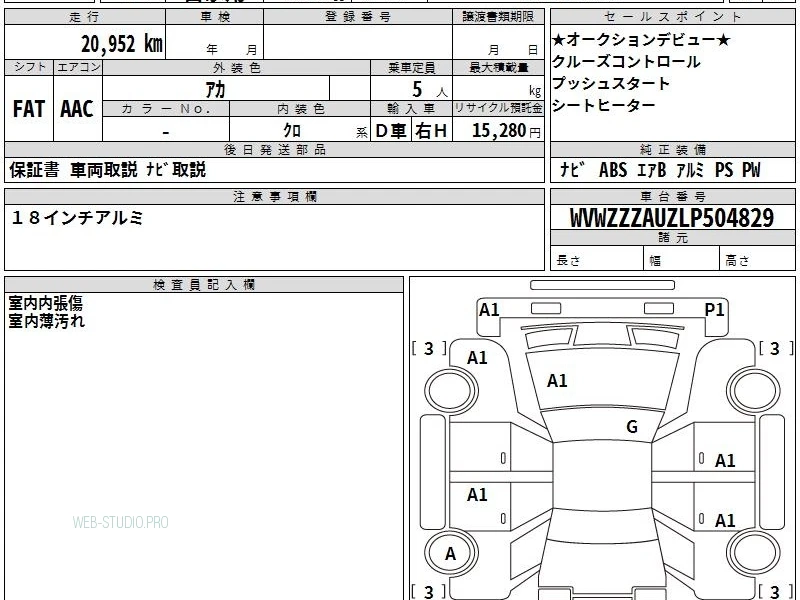Select the interior color value クロ

pos(292,130)
